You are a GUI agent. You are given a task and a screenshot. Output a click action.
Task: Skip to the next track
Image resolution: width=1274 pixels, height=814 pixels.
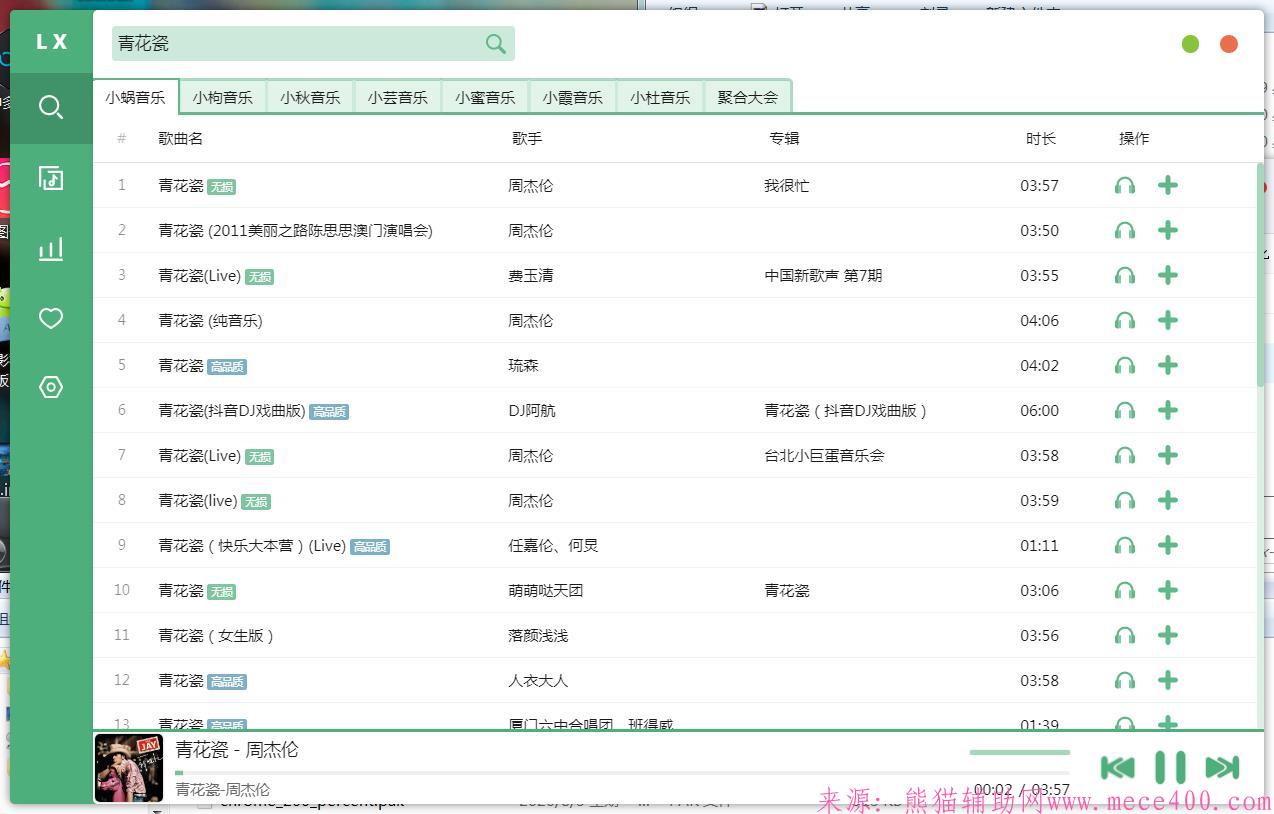tap(1222, 767)
